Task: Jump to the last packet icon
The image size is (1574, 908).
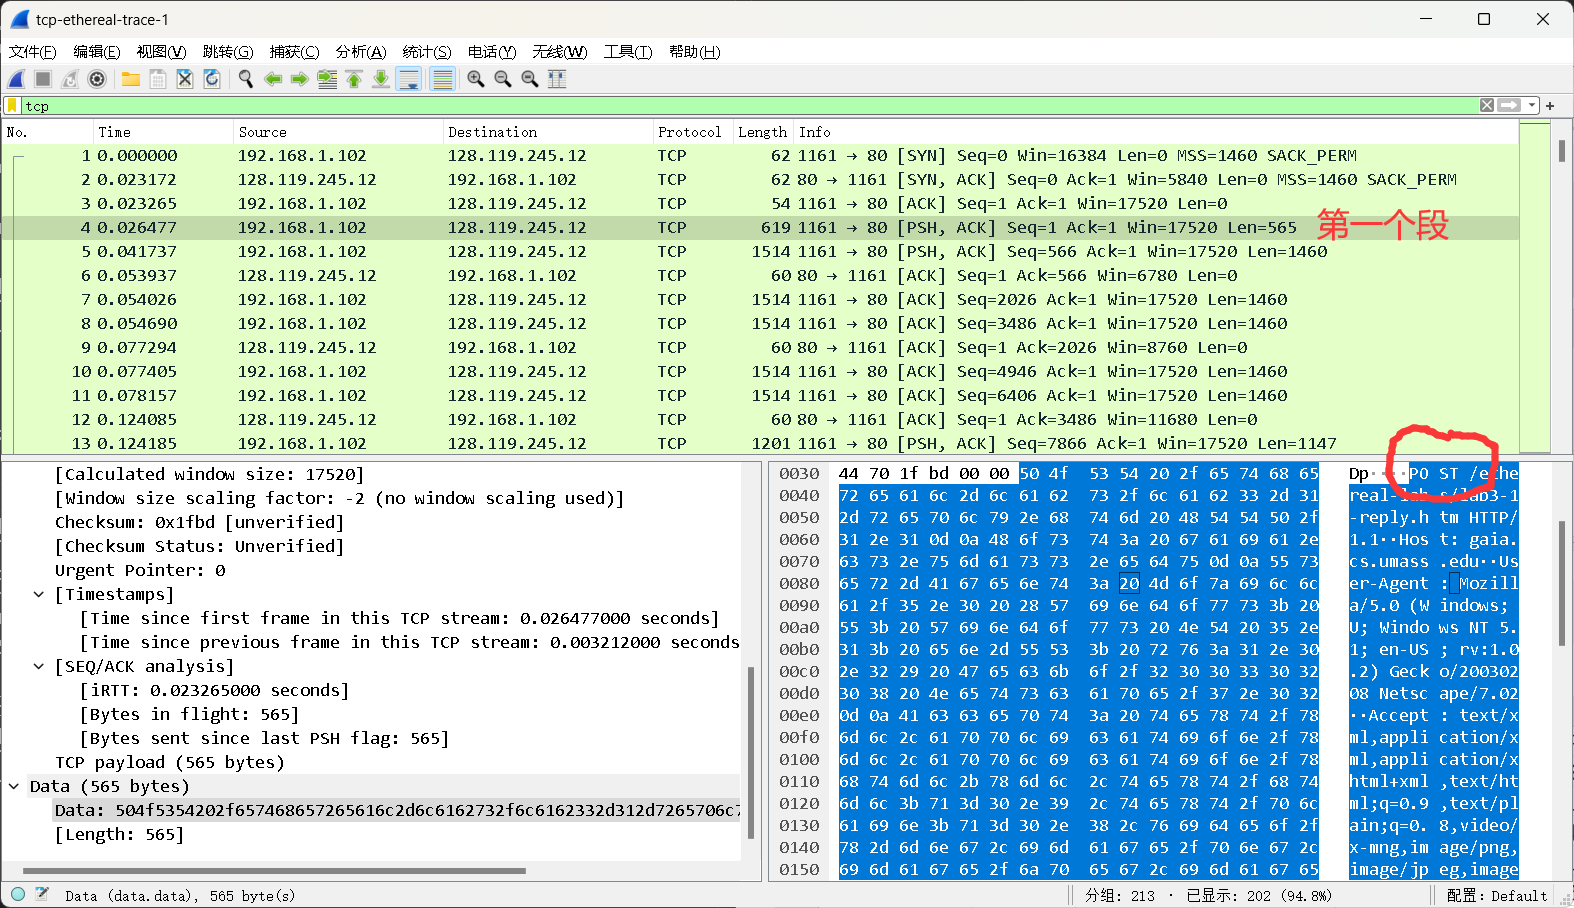Action: [x=381, y=79]
